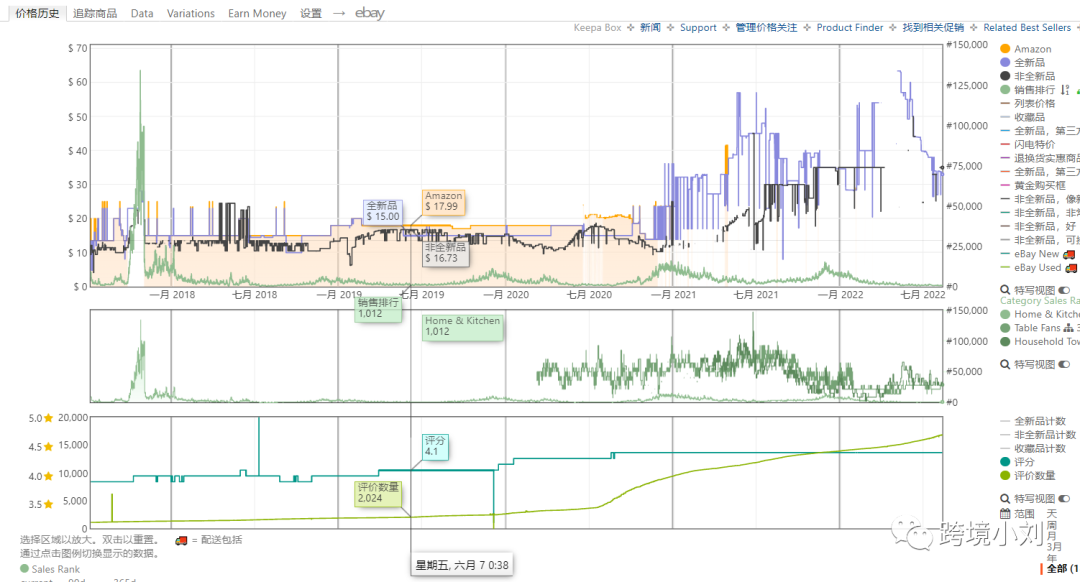
Task: Open the 新闻 link
Action: (x=650, y=28)
